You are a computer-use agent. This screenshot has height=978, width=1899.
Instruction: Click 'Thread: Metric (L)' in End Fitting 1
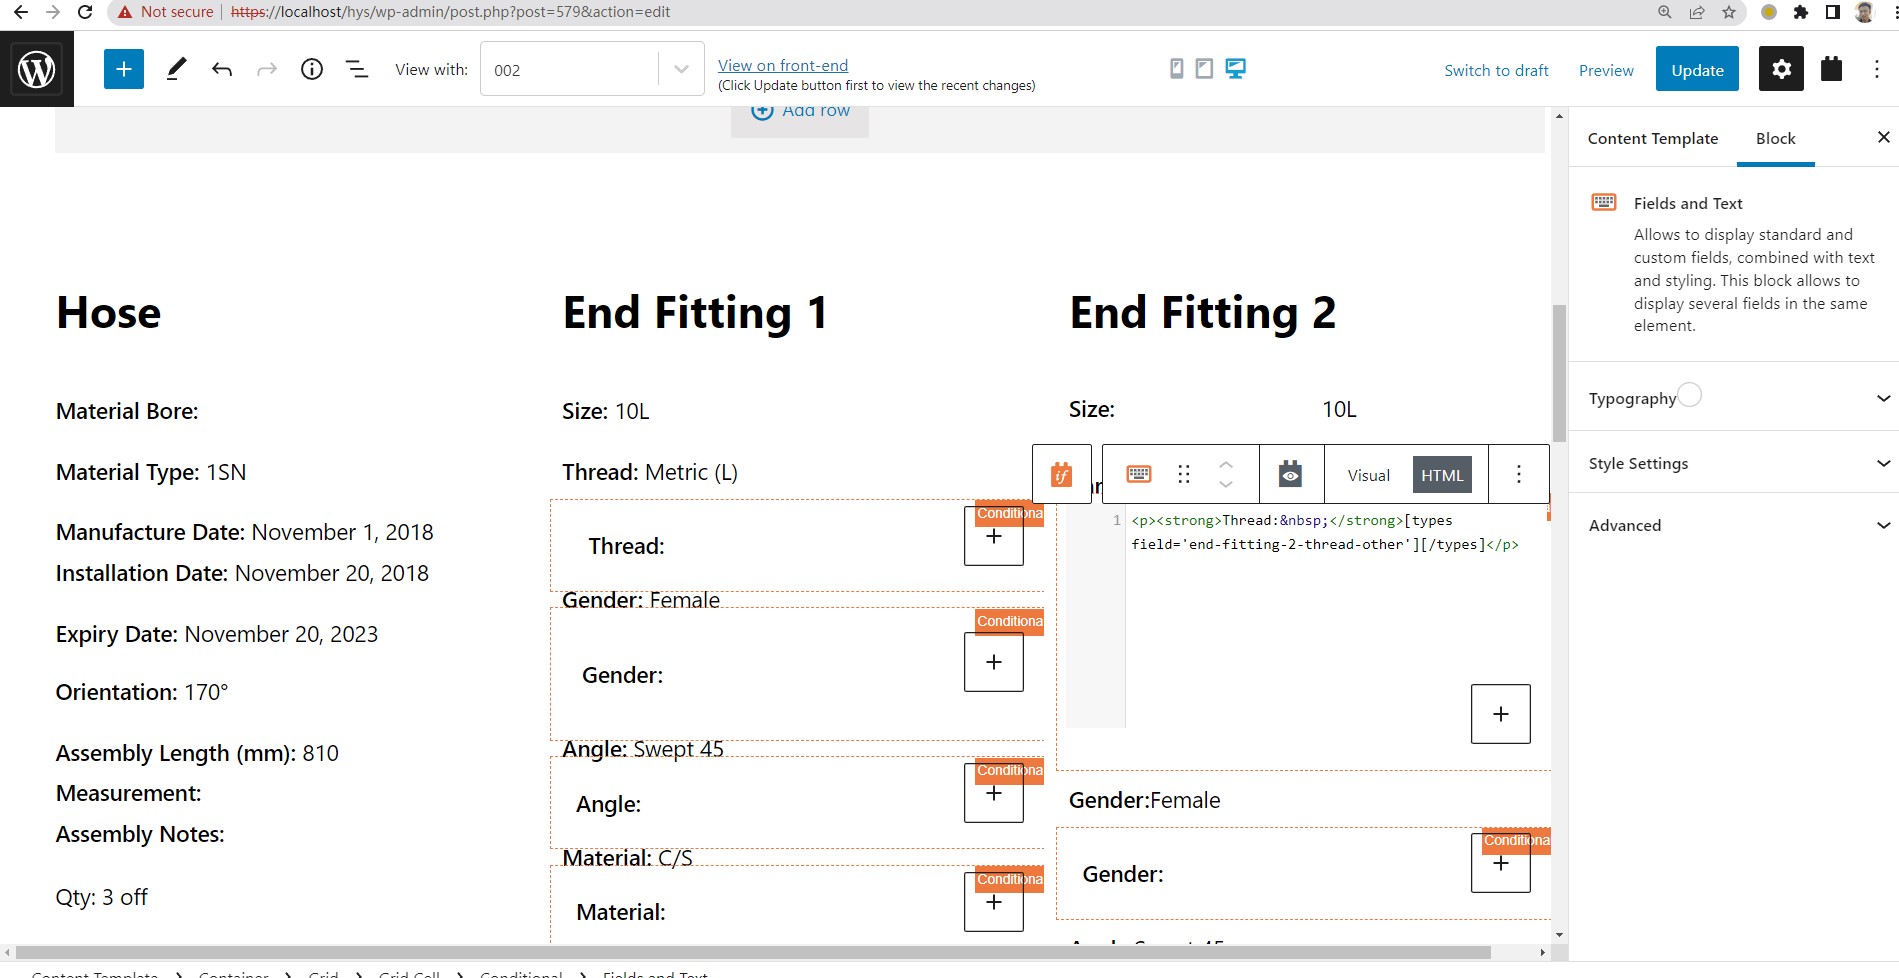pos(650,472)
